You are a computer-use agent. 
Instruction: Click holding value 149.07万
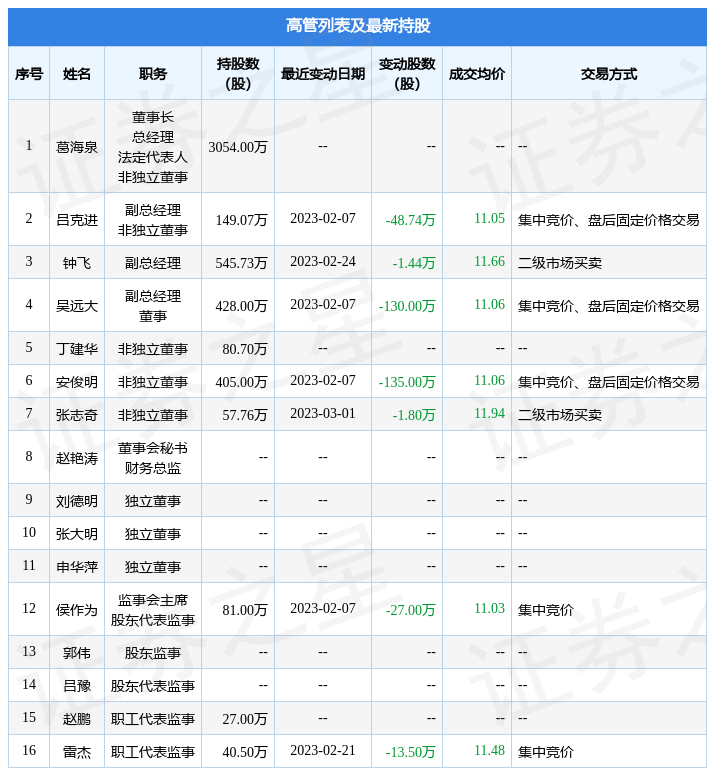coord(241,220)
